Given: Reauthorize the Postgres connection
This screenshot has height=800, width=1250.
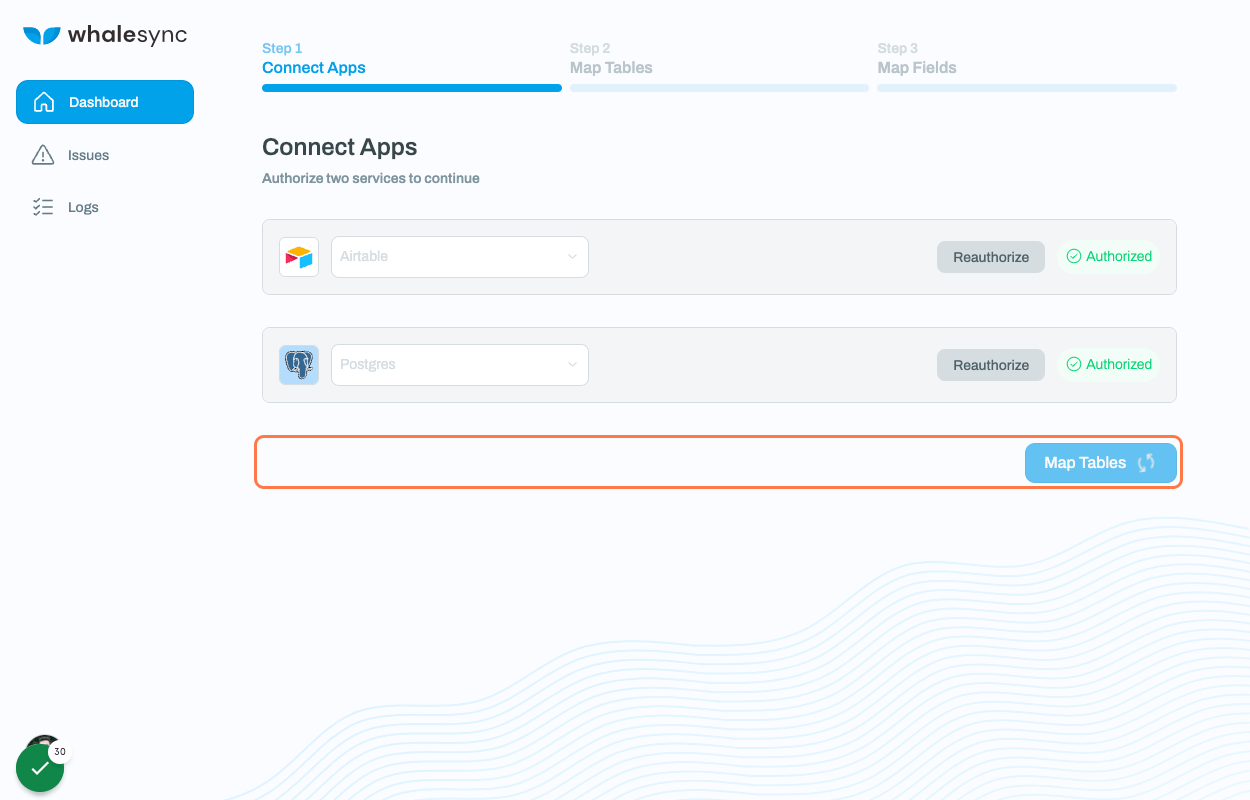Looking at the screenshot, I should coord(991,365).
